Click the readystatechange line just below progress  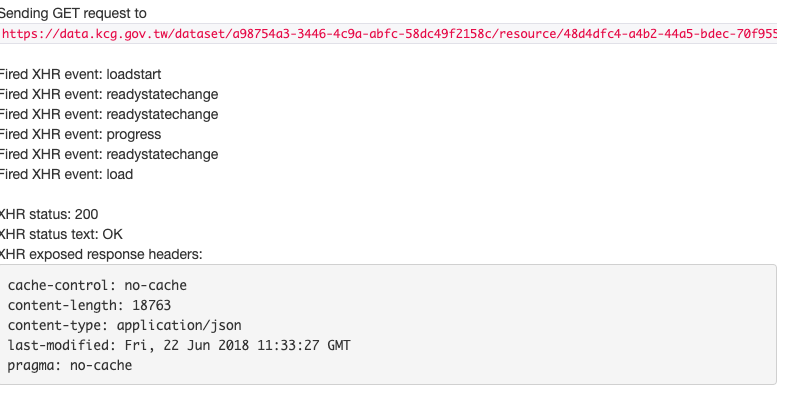coord(108,154)
